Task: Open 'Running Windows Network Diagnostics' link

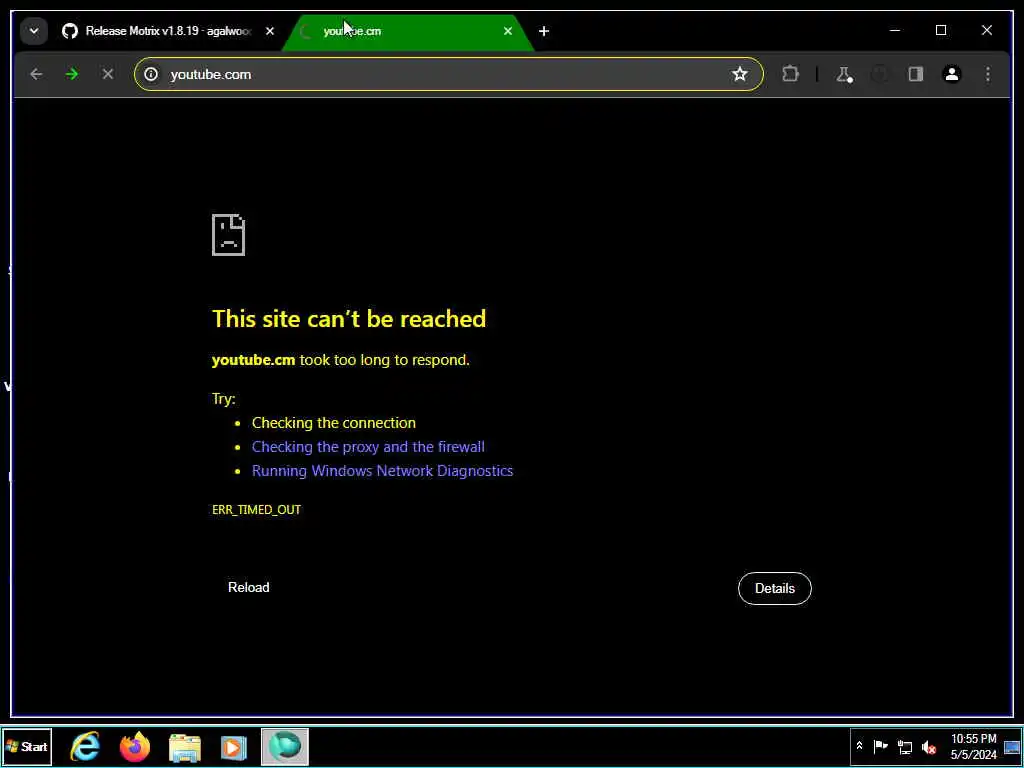Action: [x=383, y=471]
